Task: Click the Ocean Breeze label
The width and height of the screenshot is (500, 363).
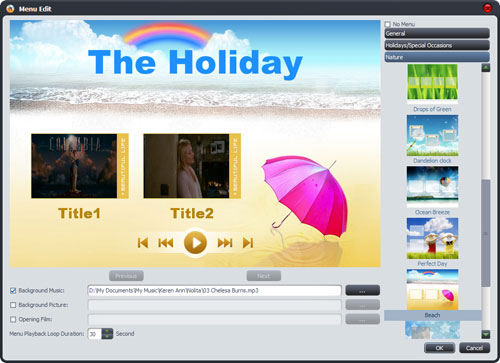Action: point(432,212)
